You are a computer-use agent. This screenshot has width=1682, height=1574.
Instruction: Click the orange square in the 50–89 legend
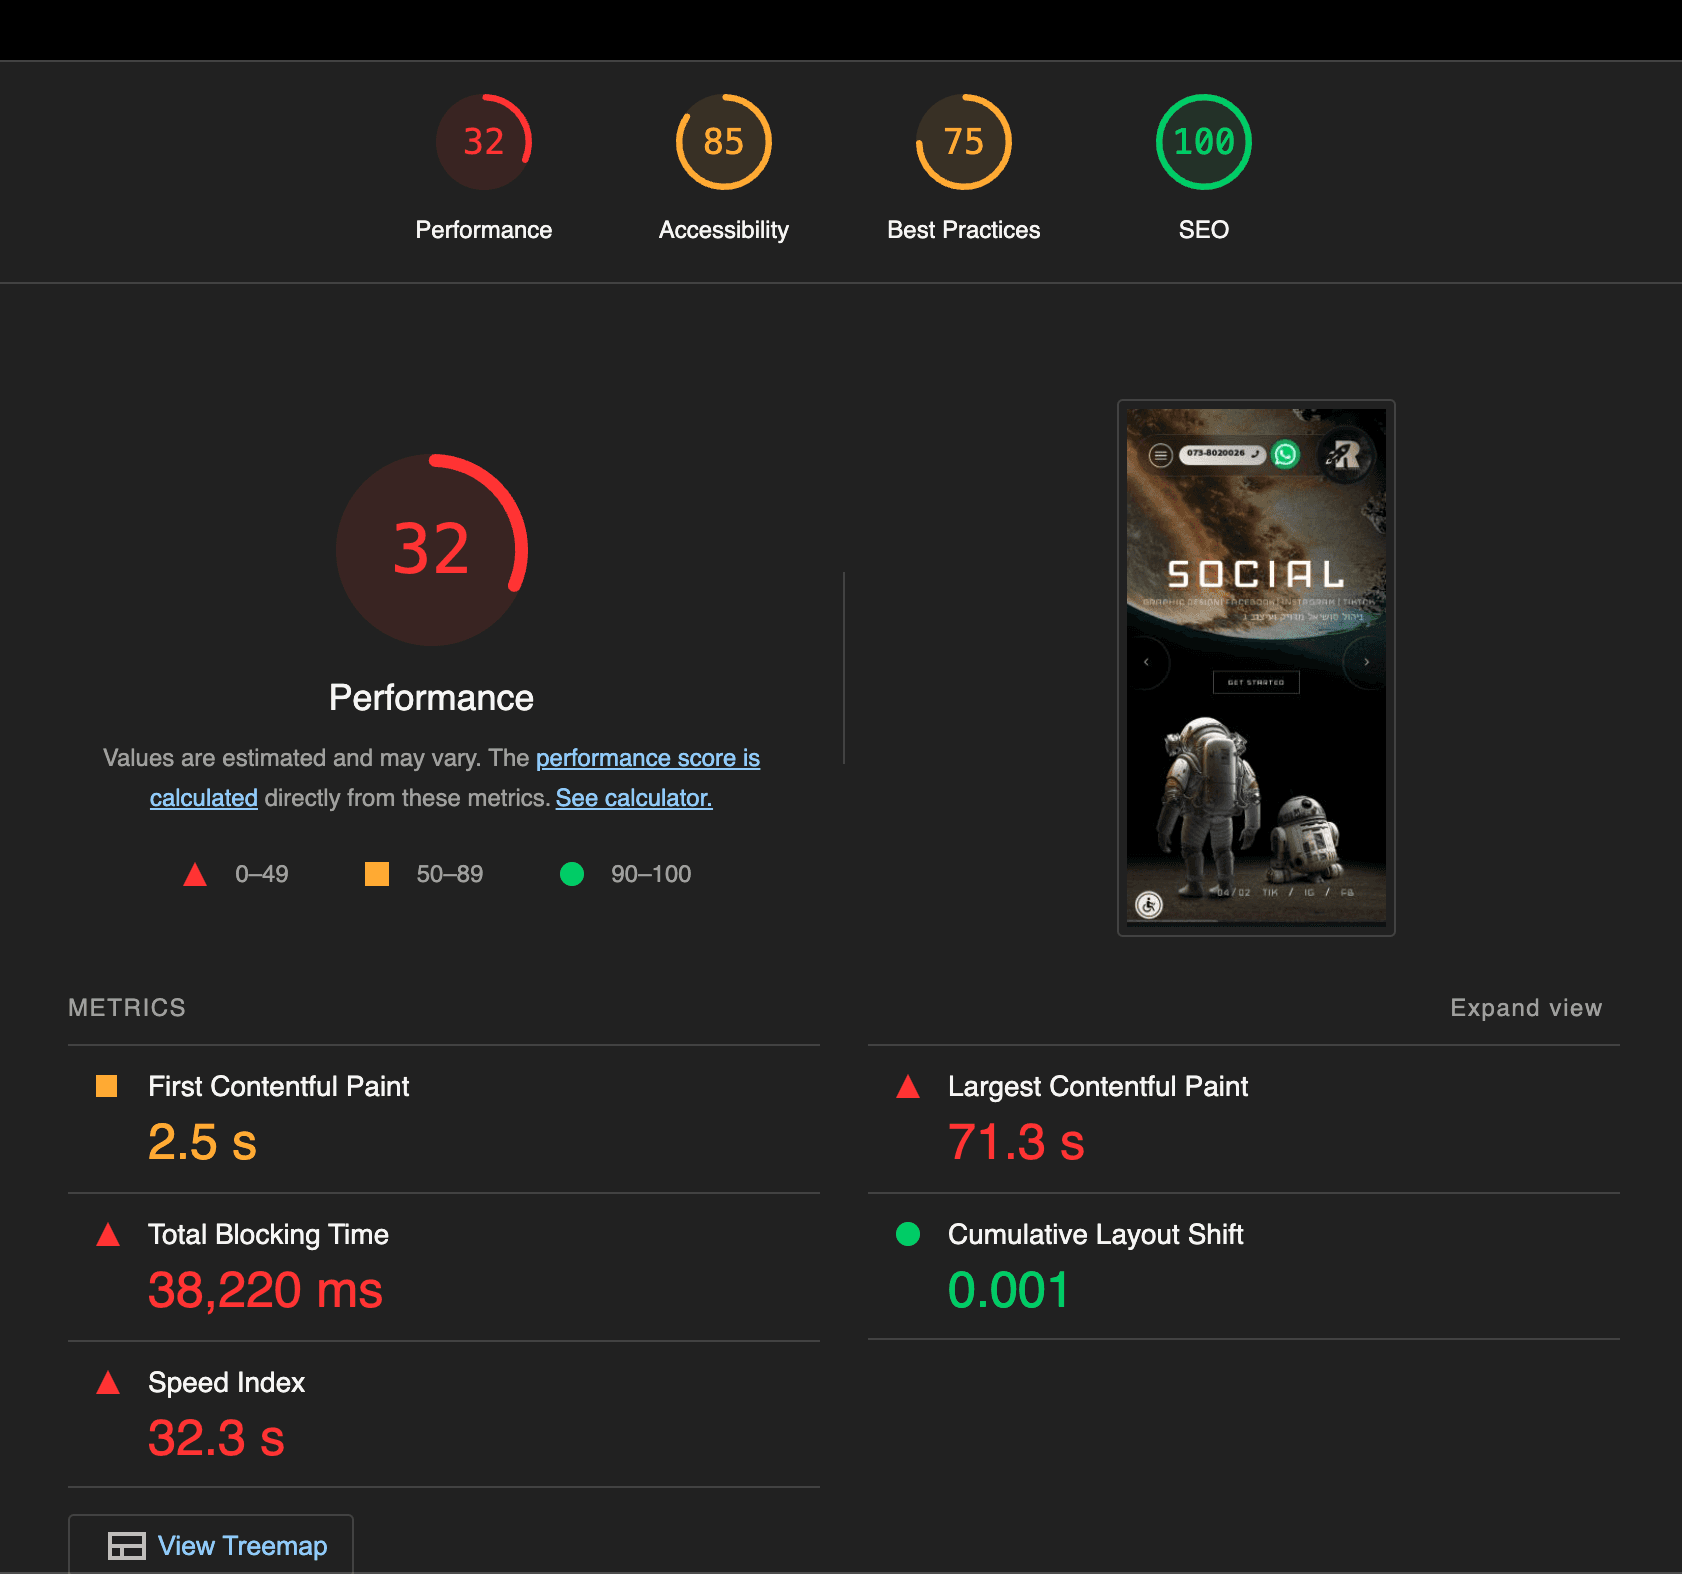tap(379, 874)
